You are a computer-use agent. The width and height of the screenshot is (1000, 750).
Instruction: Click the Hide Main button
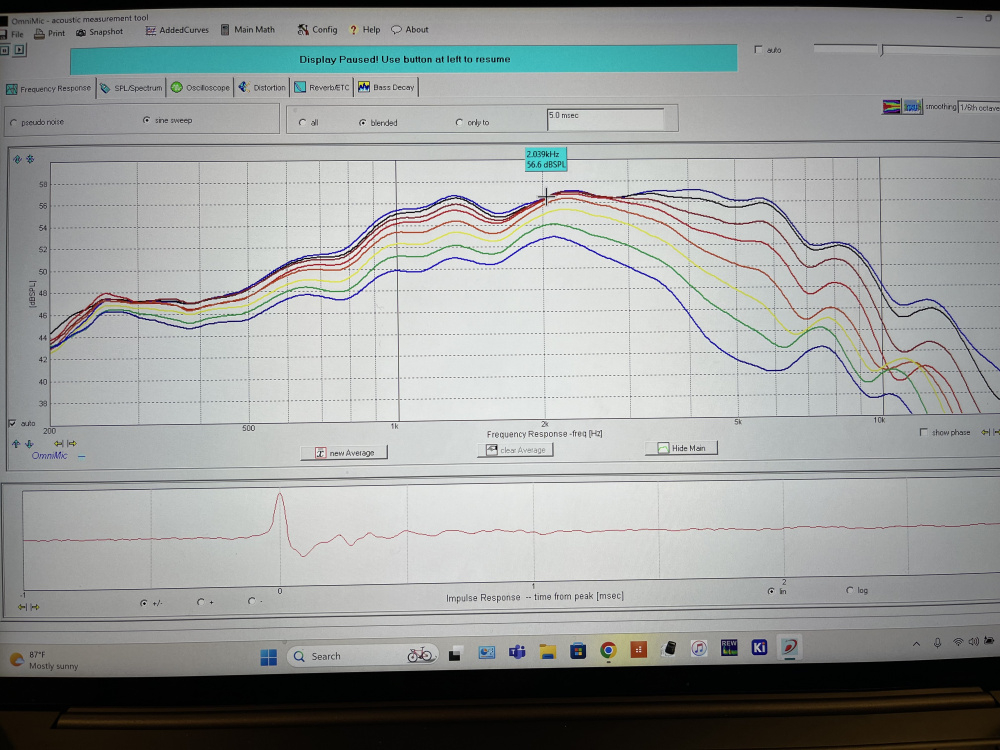click(x=681, y=448)
